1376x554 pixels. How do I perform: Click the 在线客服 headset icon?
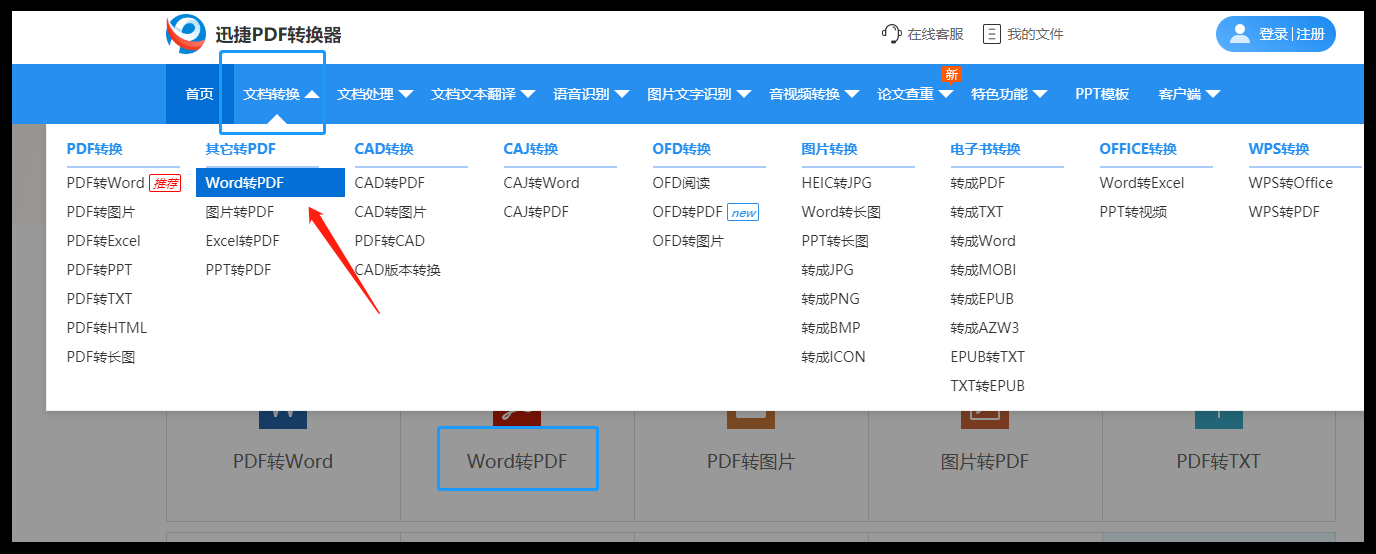tap(891, 34)
